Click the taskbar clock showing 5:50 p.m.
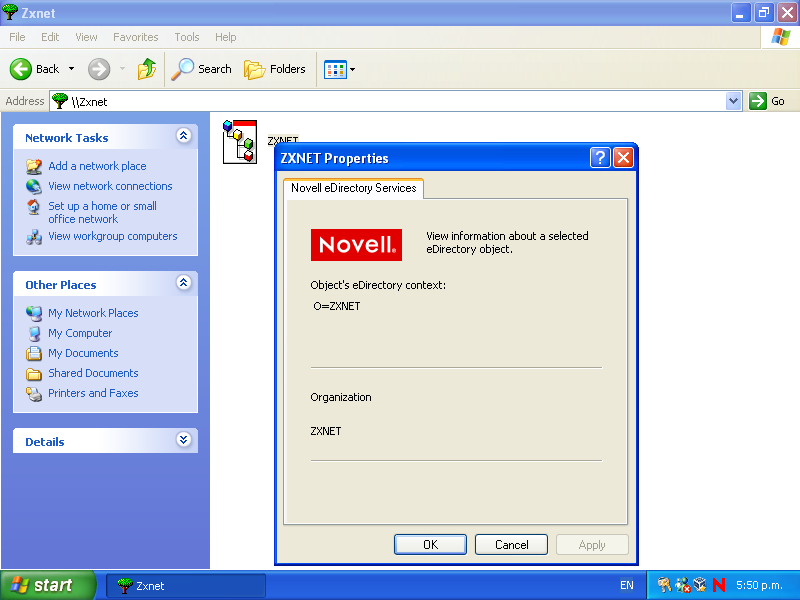Viewport: 800px width, 600px height. coord(759,585)
